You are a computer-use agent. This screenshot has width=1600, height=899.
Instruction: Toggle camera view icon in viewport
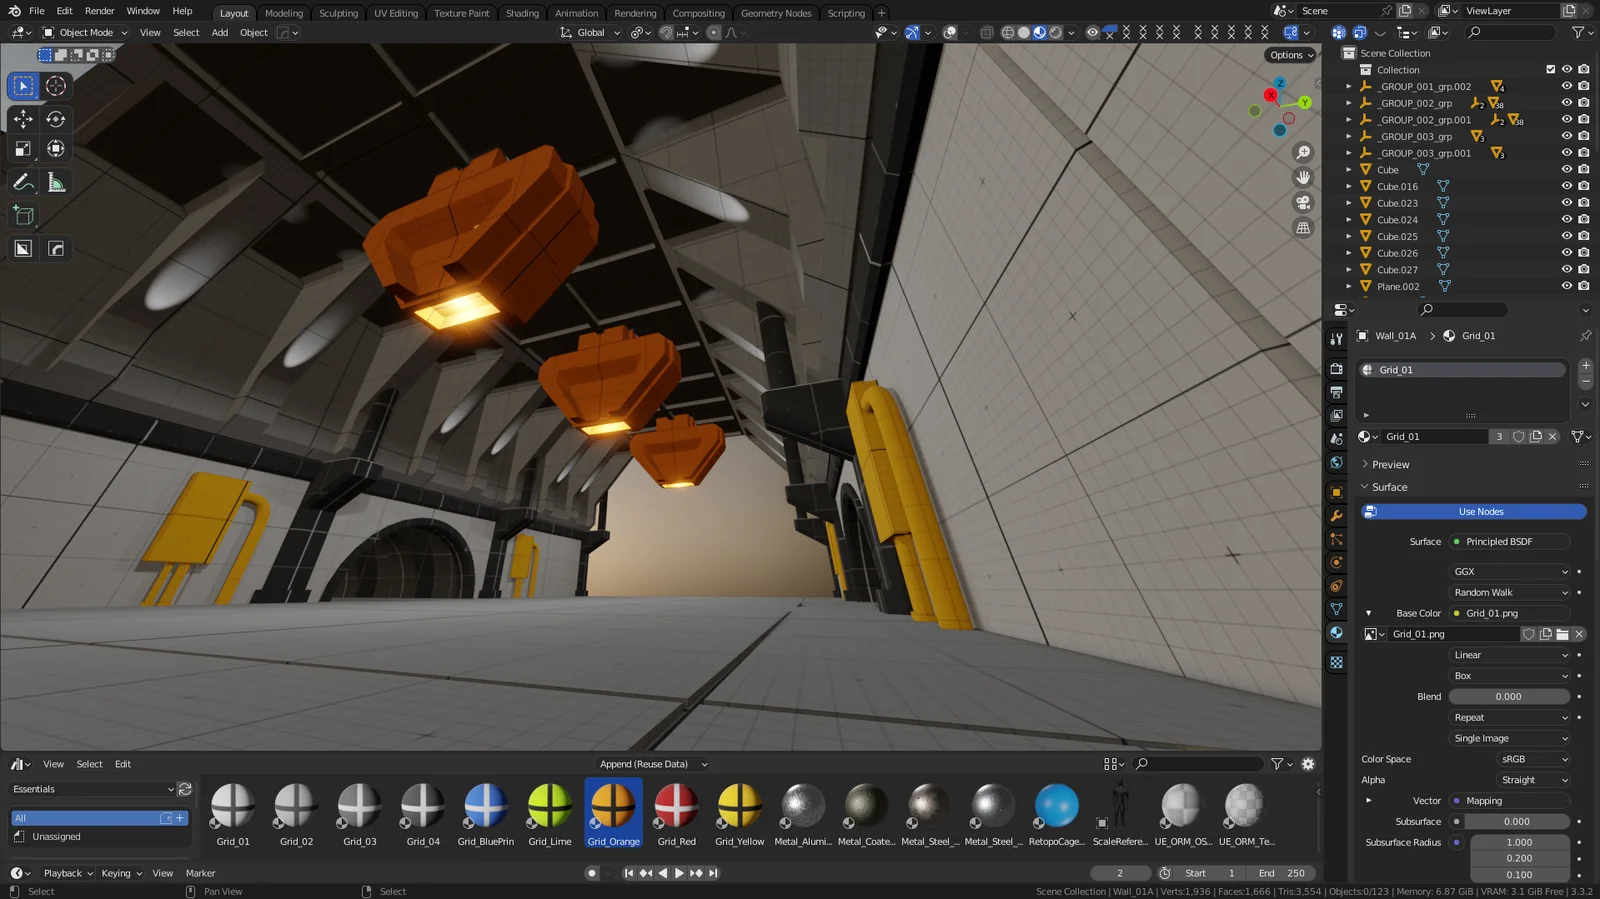tap(1303, 202)
